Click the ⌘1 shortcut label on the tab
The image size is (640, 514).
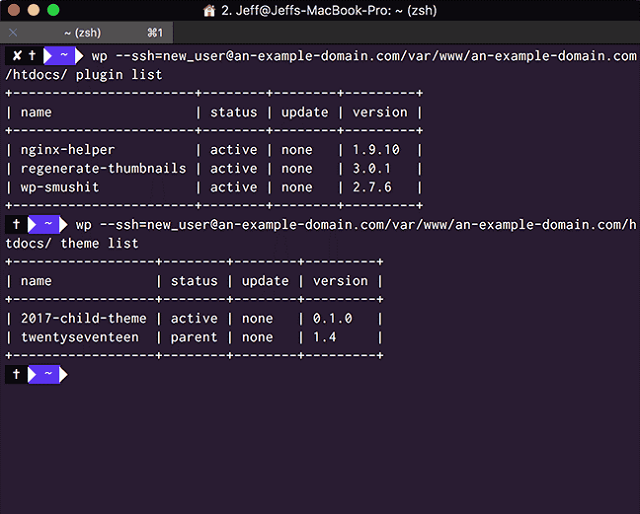coord(155,33)
